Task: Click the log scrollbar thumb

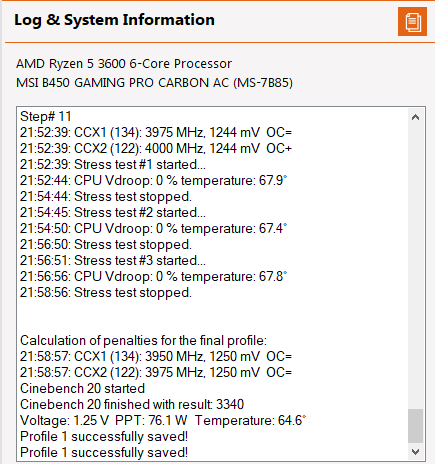Action: (x=415, y=426)
